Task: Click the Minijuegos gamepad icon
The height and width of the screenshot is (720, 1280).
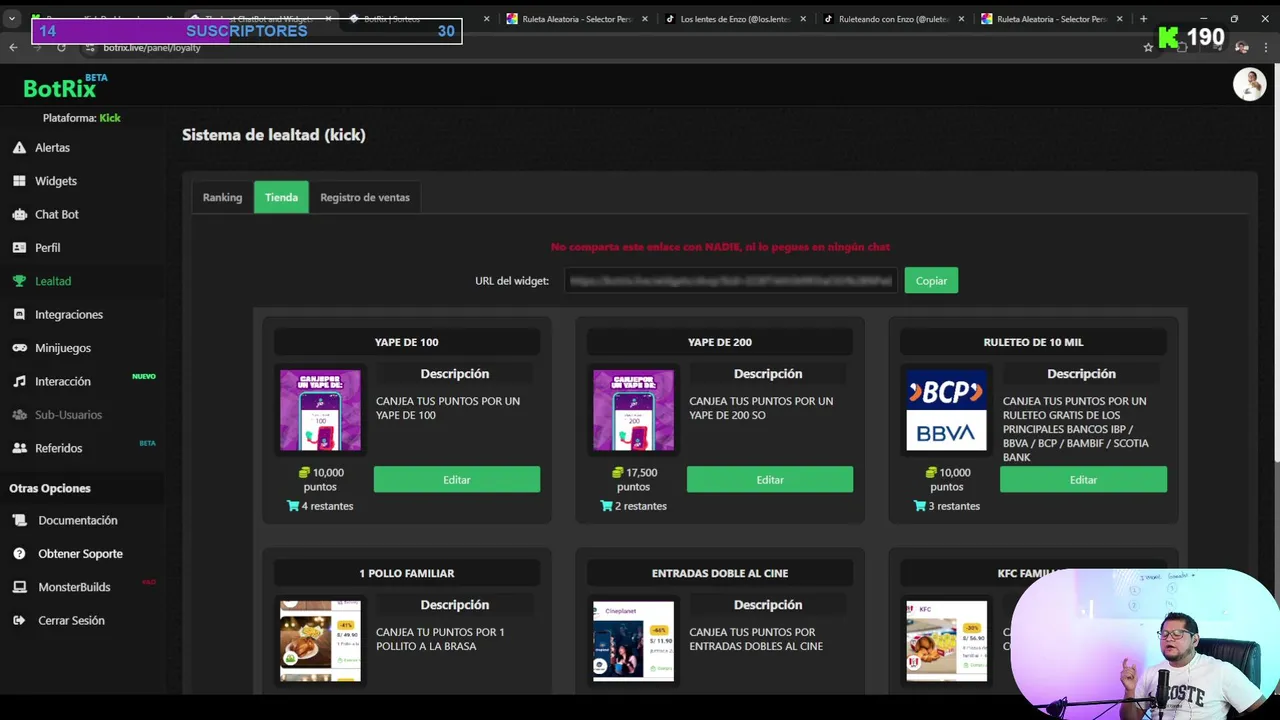Action: coord(19,348)
